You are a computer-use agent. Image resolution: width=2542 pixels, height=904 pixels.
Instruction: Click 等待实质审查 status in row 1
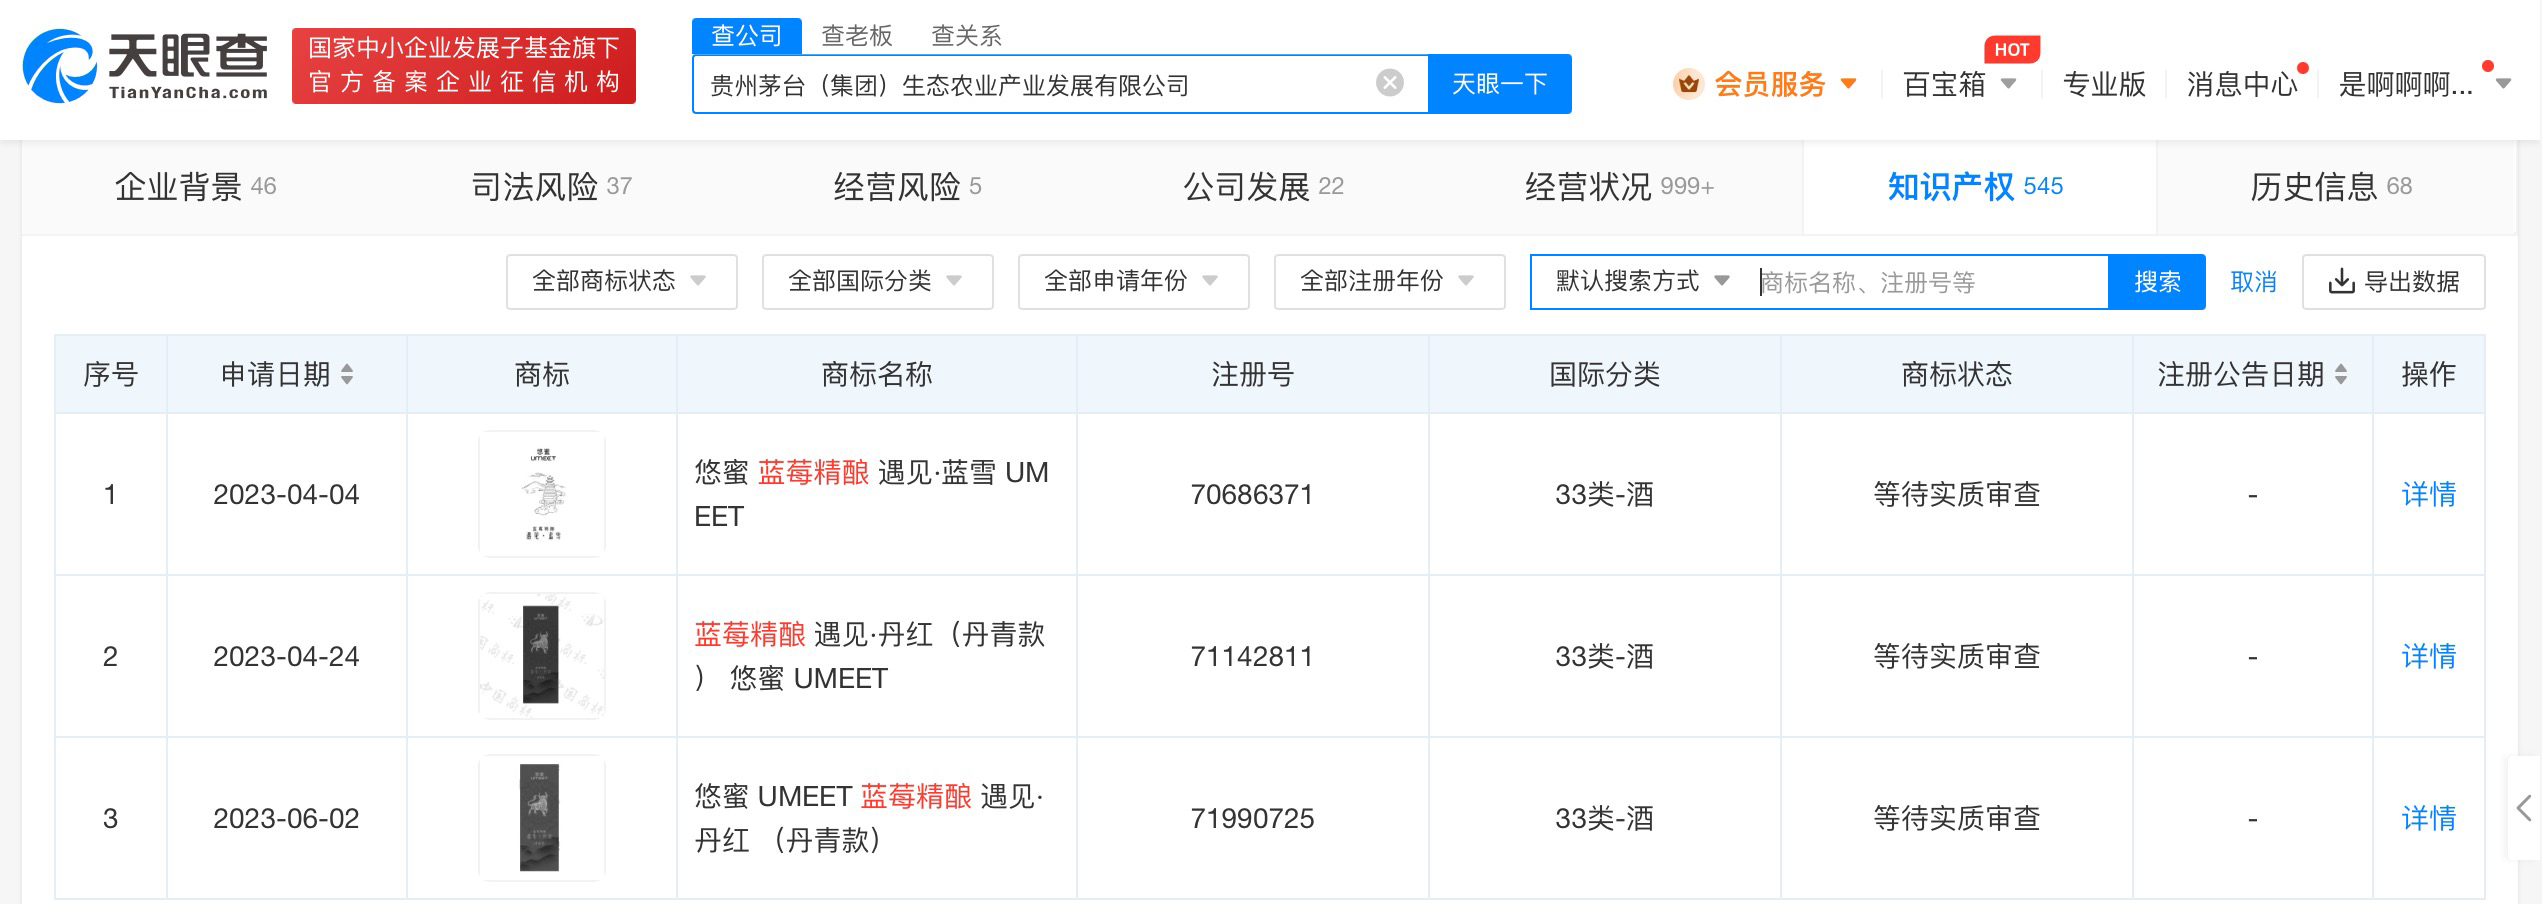pyautogui.click(x=1956, y=494)
